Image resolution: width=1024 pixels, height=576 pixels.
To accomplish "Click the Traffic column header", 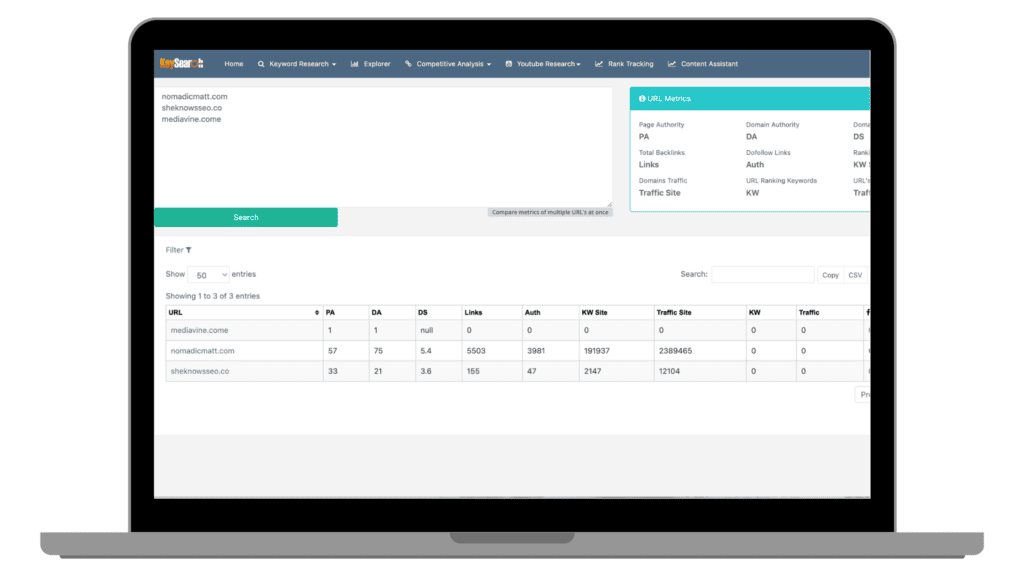I will [829, 313].
